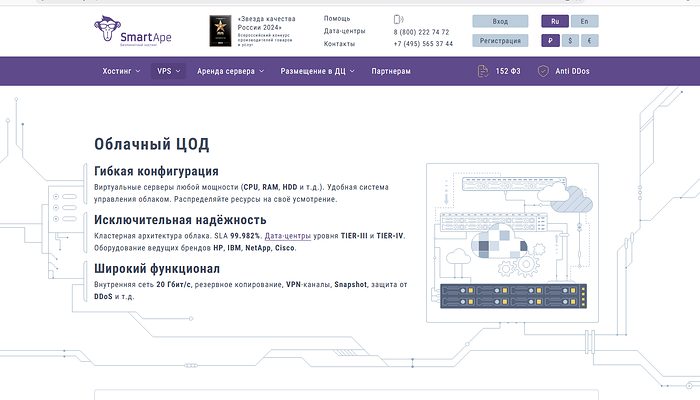Viewport: 700px width, 400px height.
Task: Open the Звезда качества award badge image
Action: click(221, 31)
